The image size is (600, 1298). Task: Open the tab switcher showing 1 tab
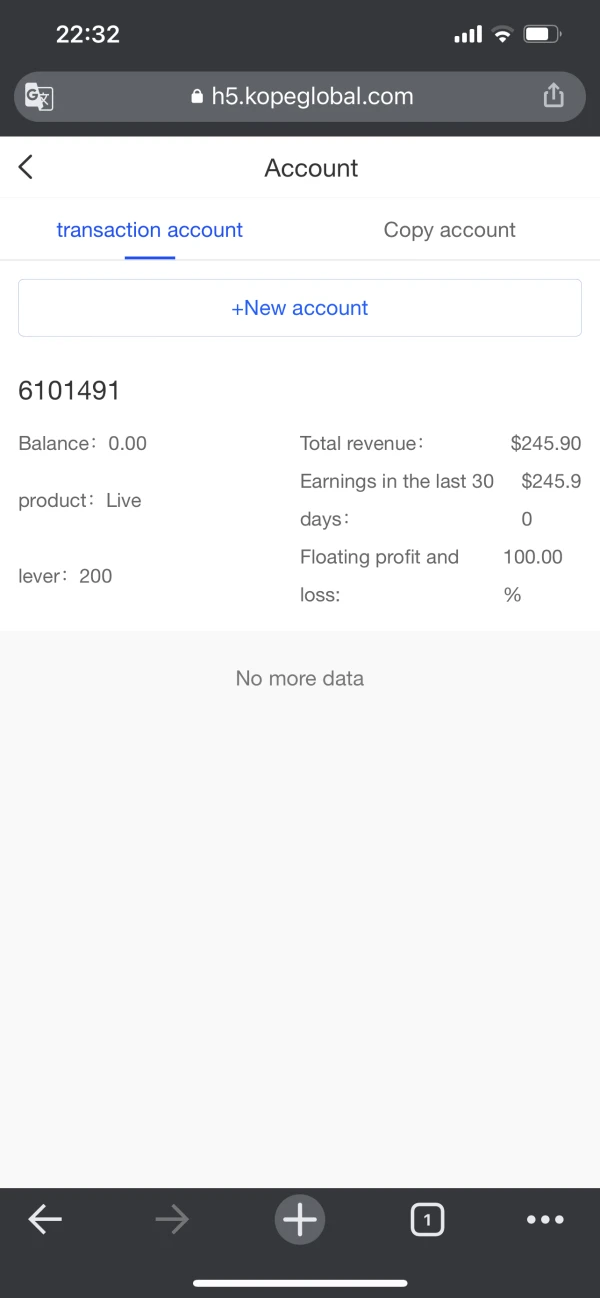click(427, 1219)
